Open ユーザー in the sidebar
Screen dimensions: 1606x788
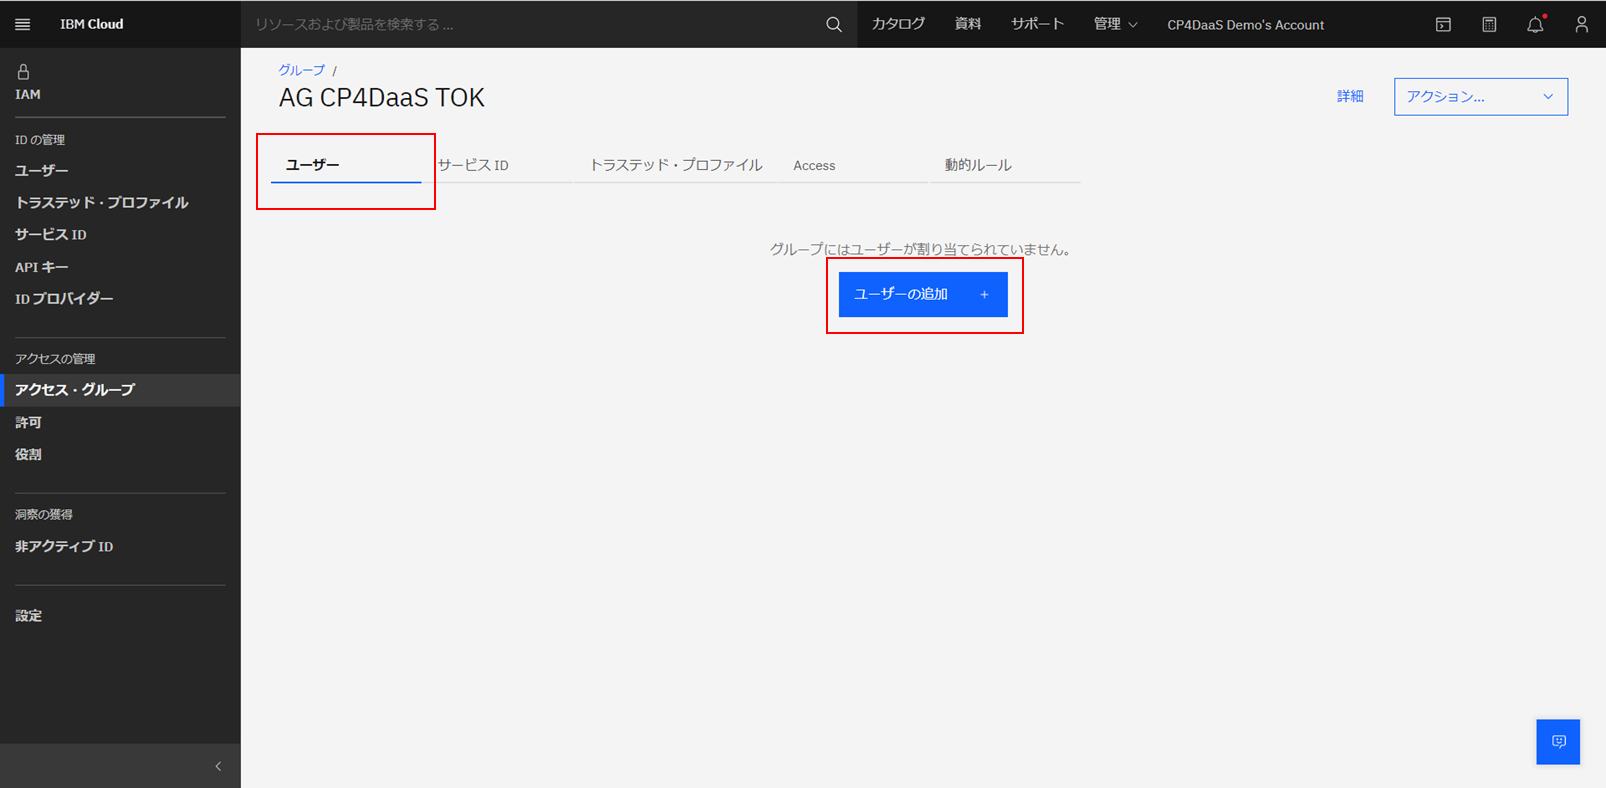[42, 171]
